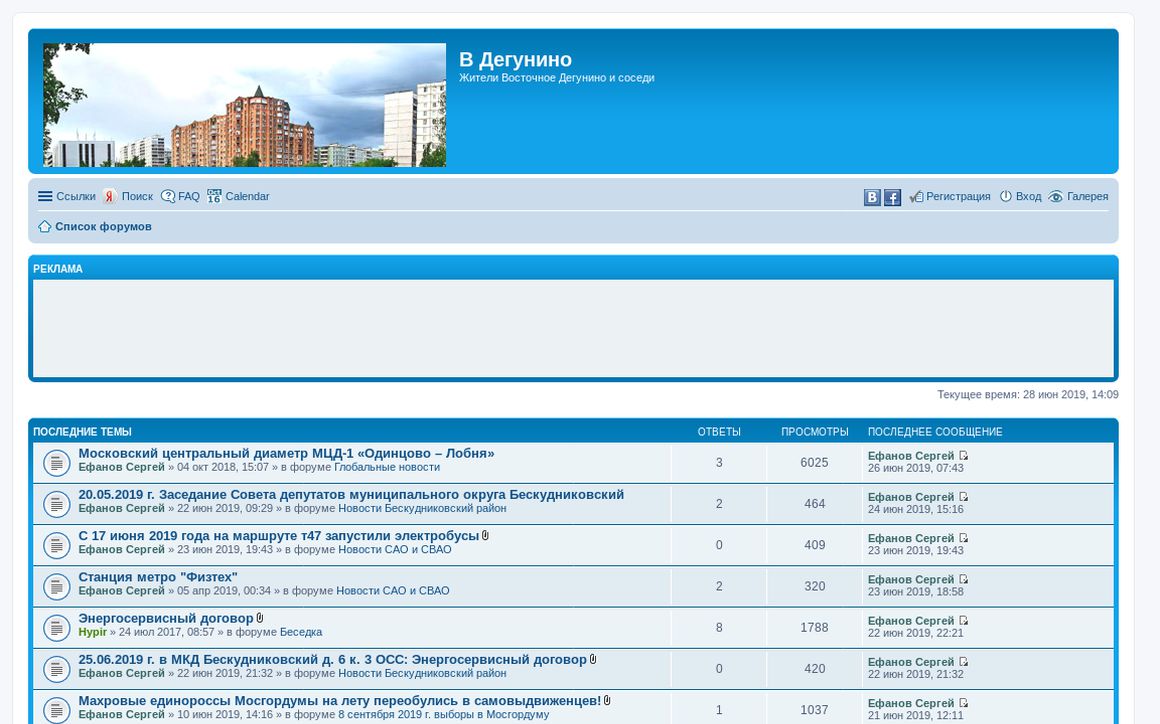Open the Ссылки hamburger menu icon
Image resolution: width=1160 pixels, height=724 pixels.
(x=45, y=196)
